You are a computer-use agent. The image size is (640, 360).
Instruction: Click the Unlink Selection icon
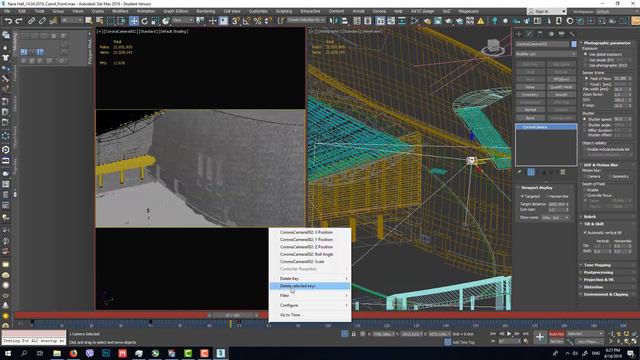[x=42, y=21]
